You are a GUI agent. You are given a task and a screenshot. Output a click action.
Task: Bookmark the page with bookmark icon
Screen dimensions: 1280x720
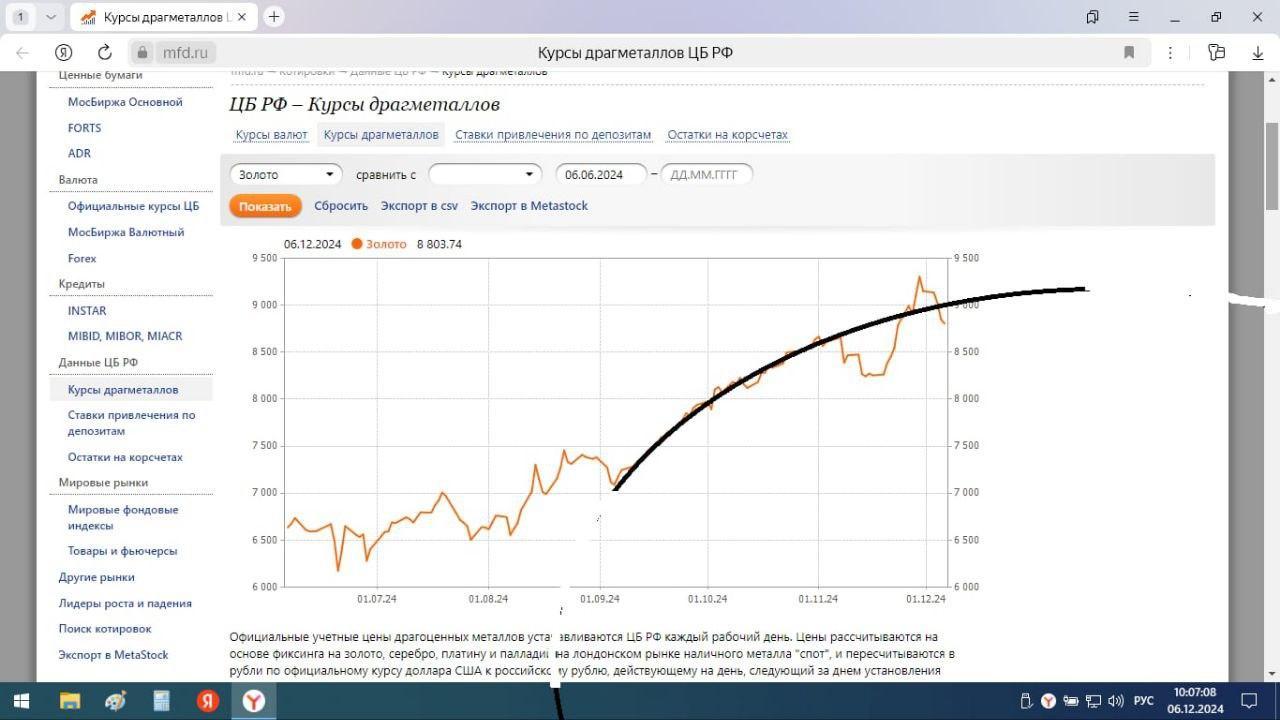click(1129, 53)
